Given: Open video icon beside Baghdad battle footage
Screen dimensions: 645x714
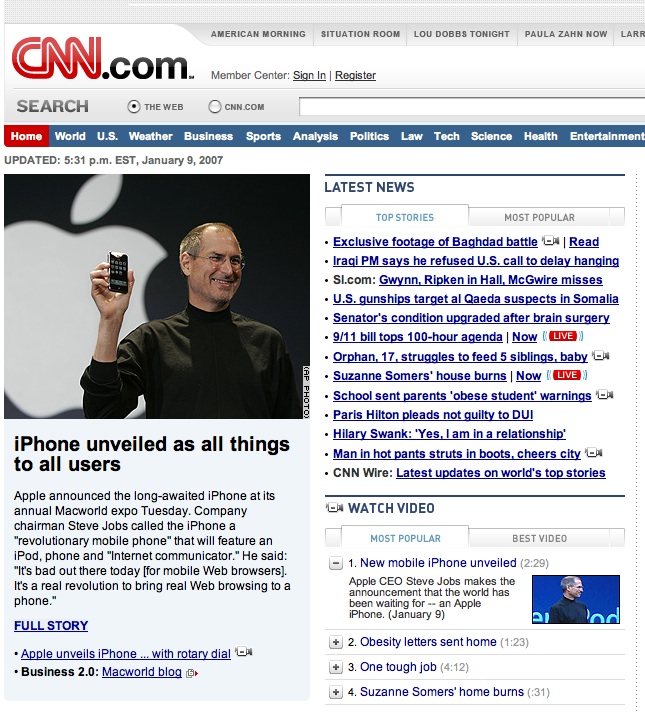Looking at the screenshot, I should (x=550, y=241).
